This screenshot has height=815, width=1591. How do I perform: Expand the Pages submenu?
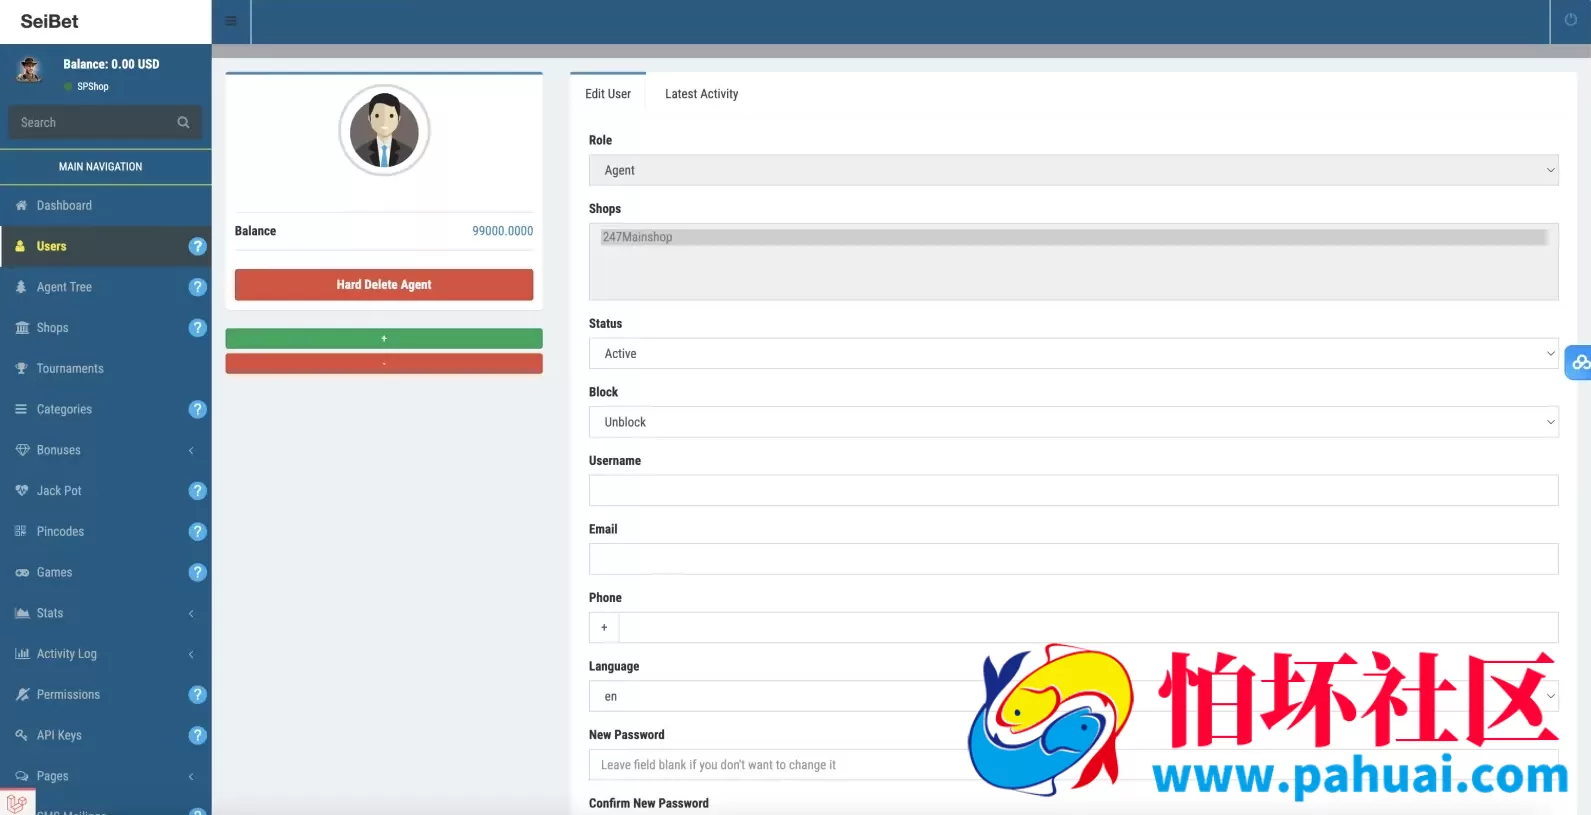coord(105,776)
